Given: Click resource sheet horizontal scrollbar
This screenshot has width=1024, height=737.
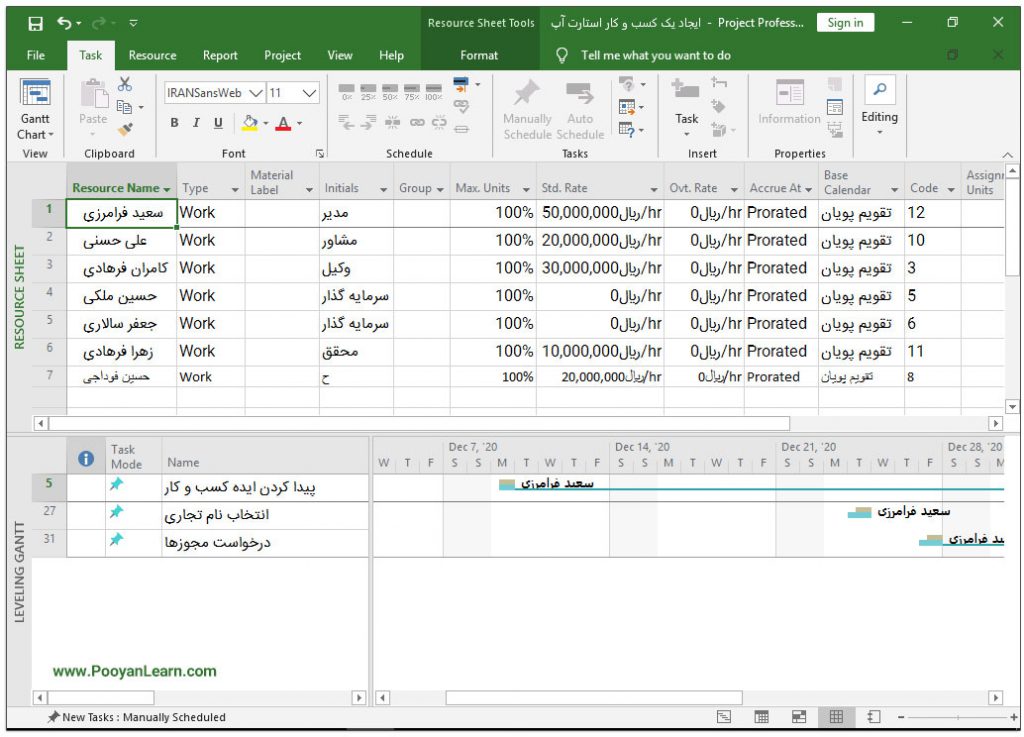Looking at the screenshot, I should tap(419, 424).
